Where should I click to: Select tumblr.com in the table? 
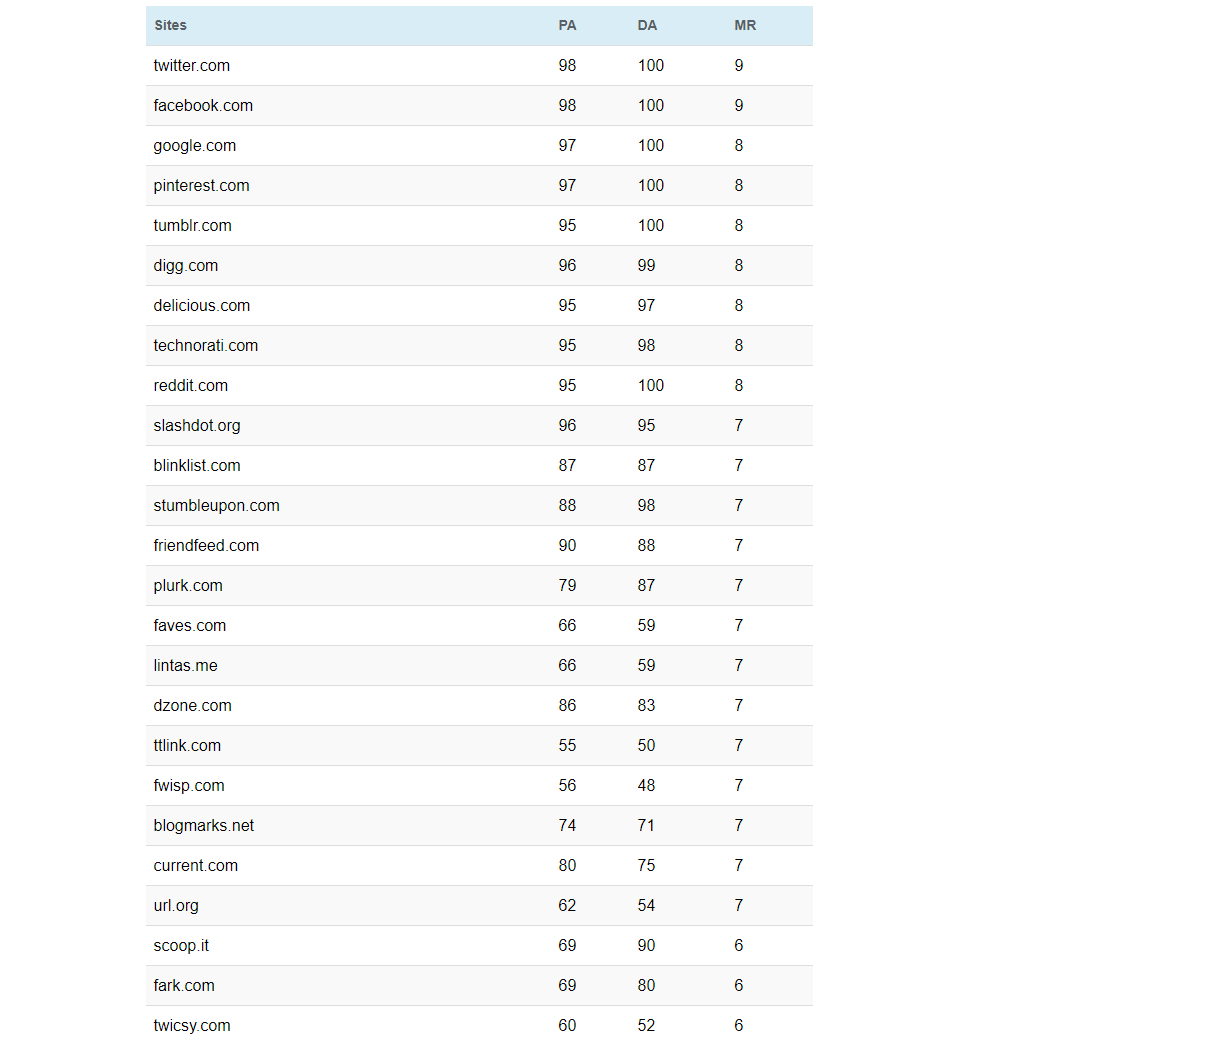point(192,225)
